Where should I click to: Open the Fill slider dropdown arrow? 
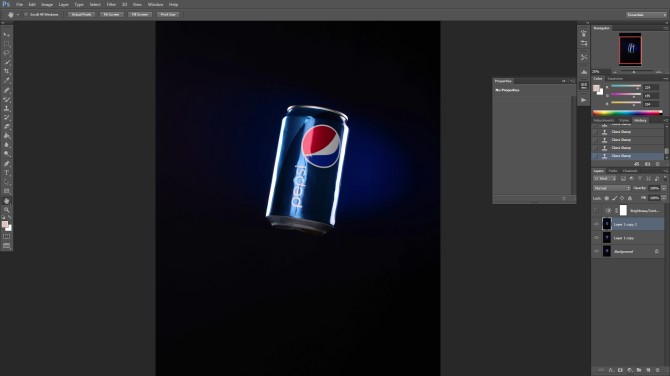[x=664, y=198]
